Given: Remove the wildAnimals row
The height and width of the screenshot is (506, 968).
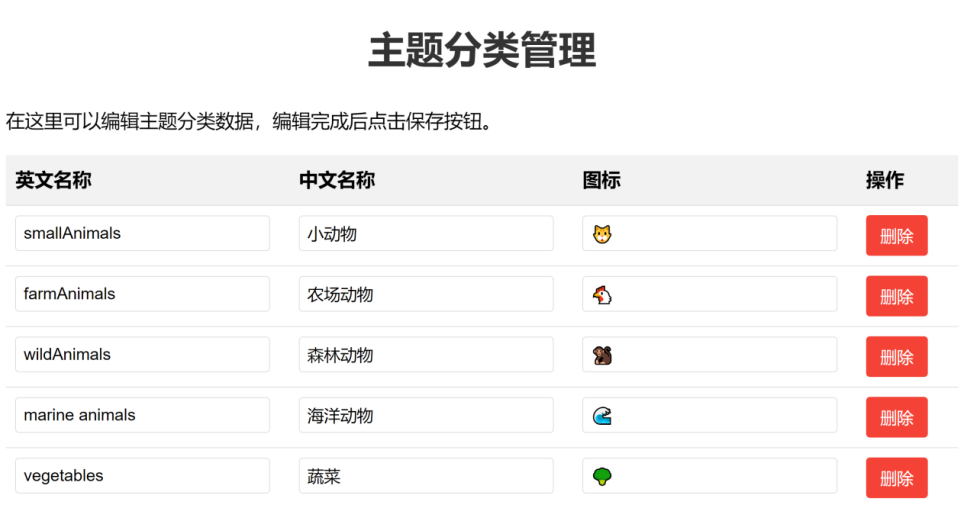Looking at the screenshot, I should [896, 356].
